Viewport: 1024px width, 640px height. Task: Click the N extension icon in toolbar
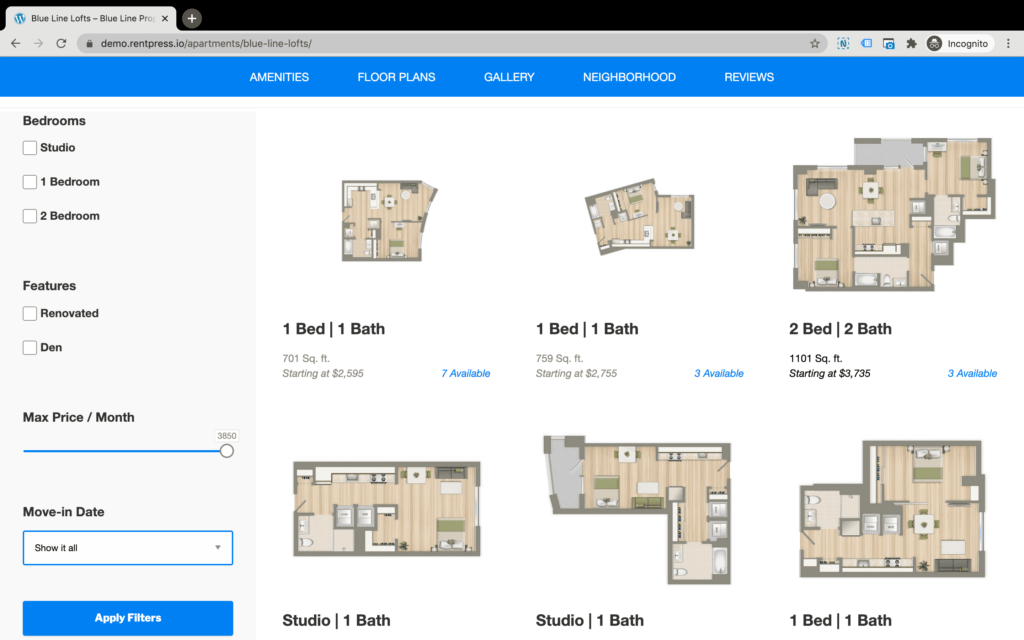pyautogui.click(x=843, y=44)
